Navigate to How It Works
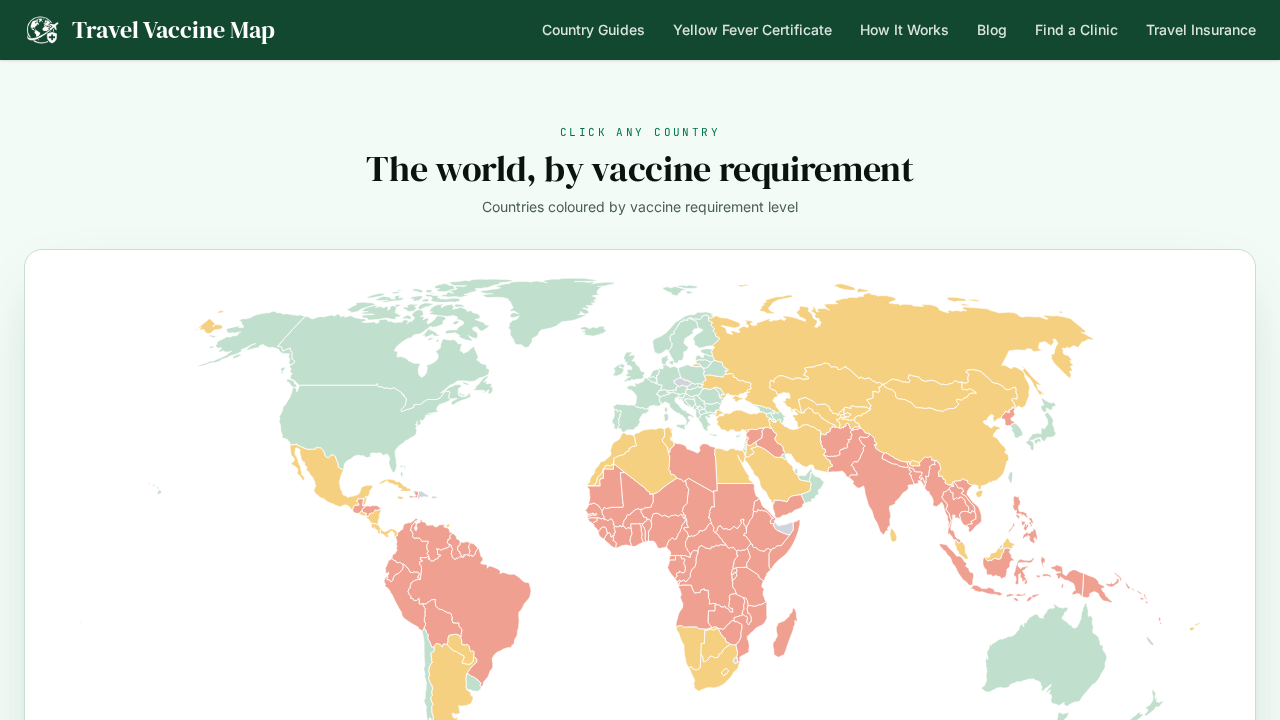Screen dimensions: 1280x720 tap(904, 30)
